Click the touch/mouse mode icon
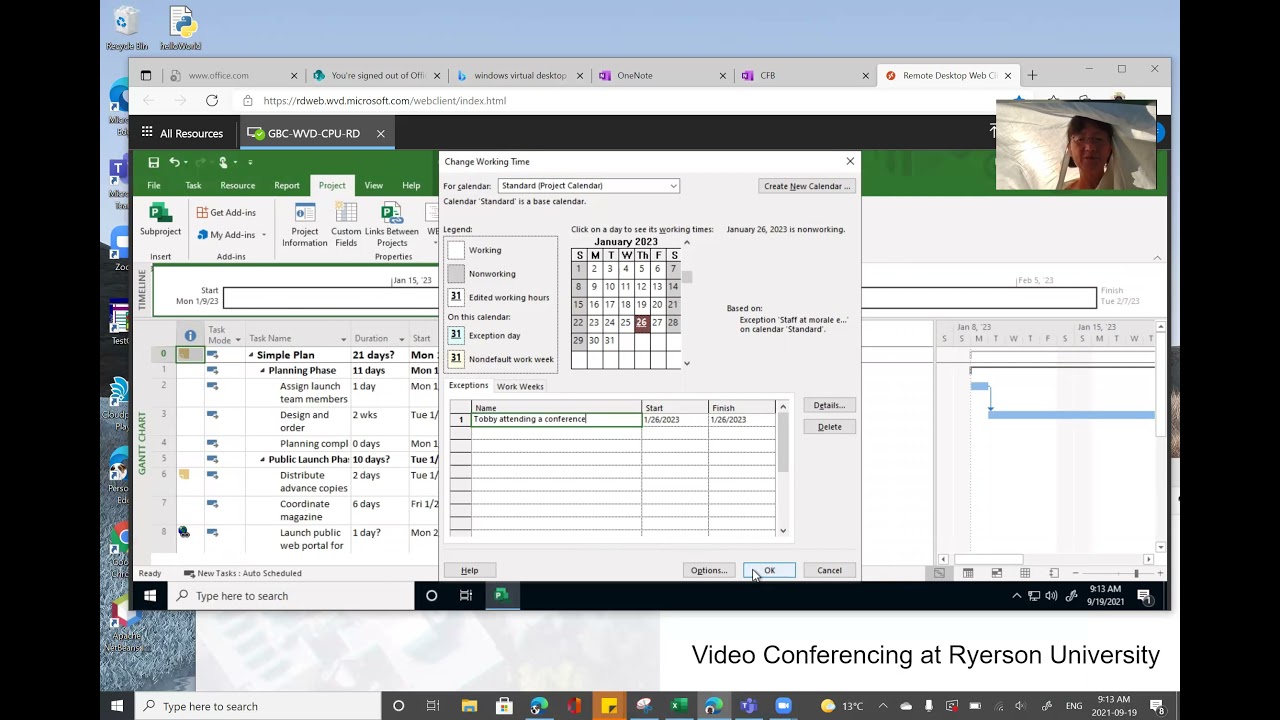The width and height of the screenshot is (1280, 720). 224,162
